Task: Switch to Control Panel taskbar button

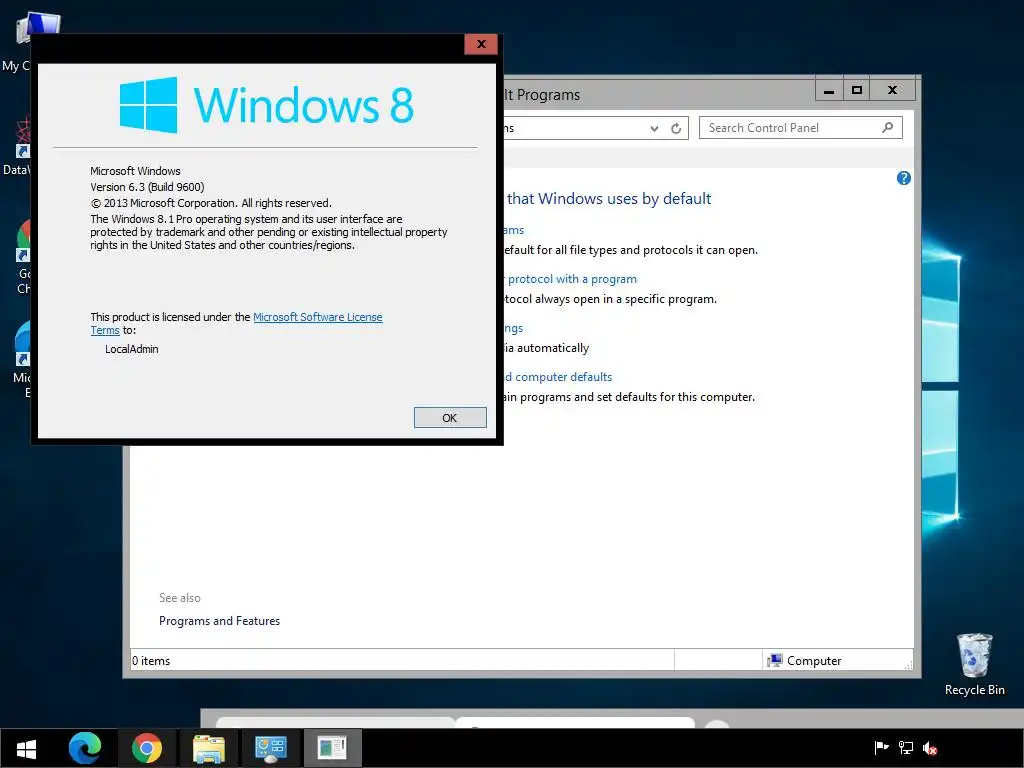Action: (x=270, y=748)
